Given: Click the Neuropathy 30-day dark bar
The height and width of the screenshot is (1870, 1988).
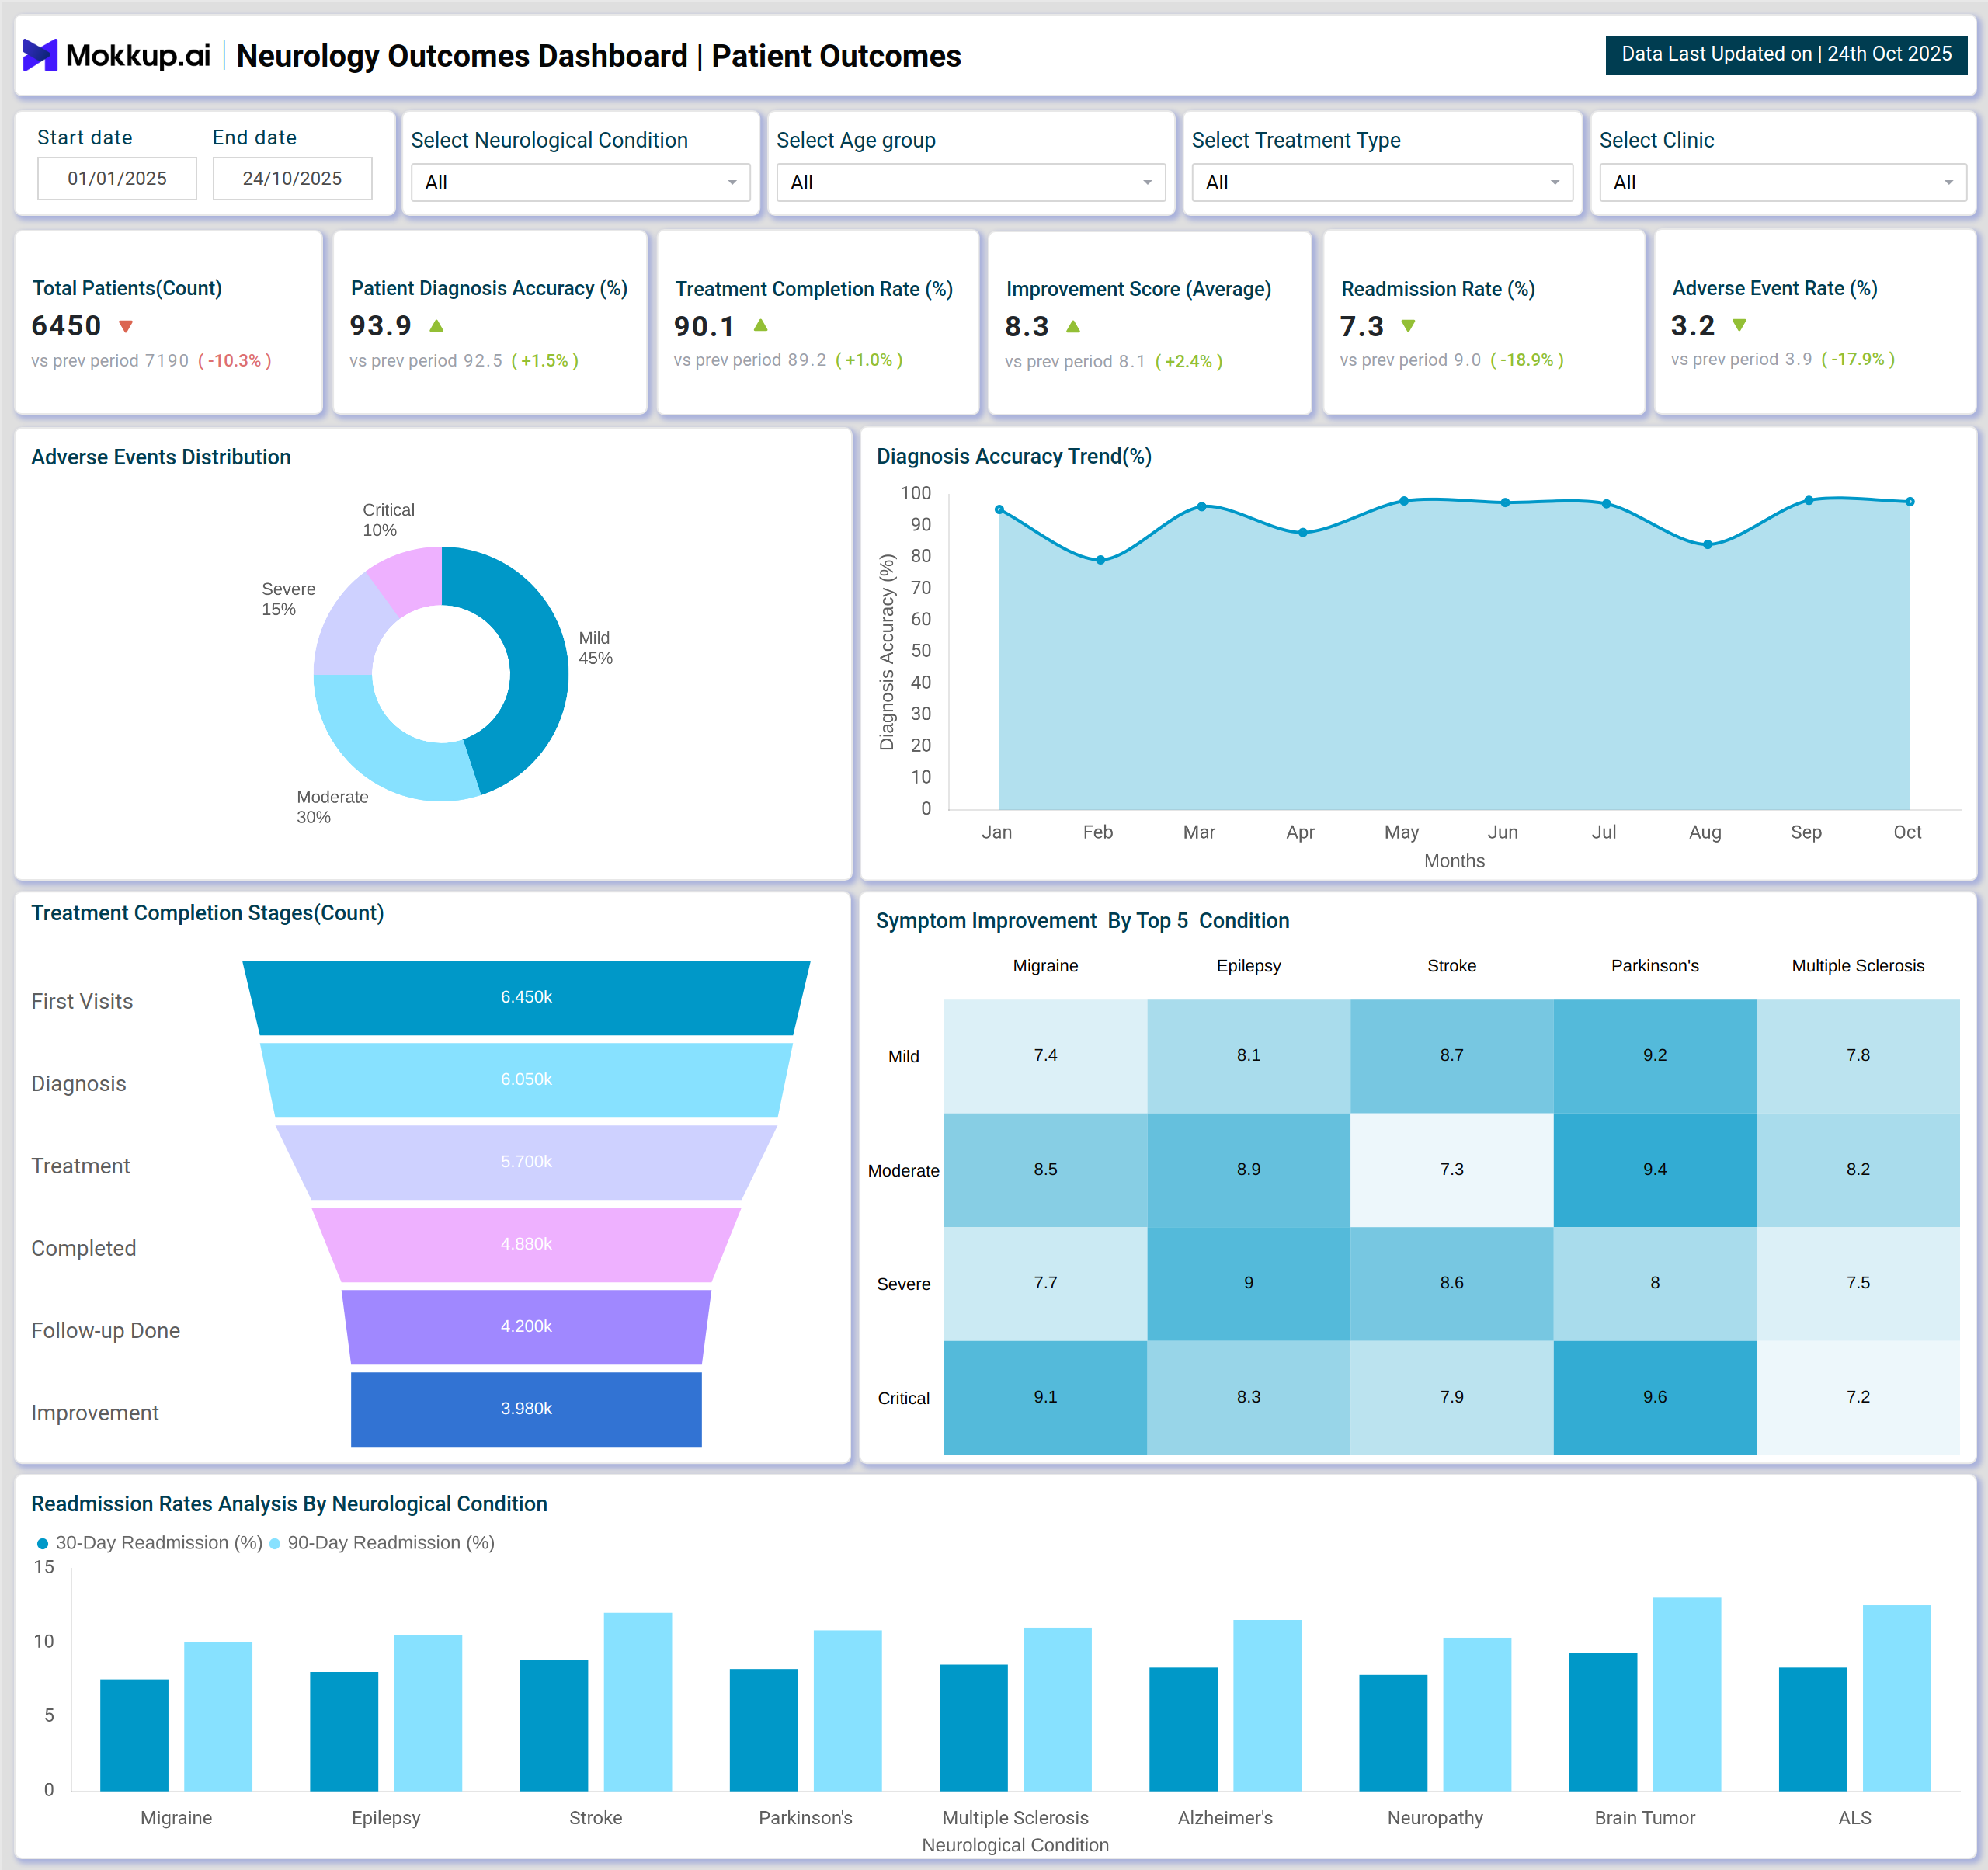Looking at the screenshot, I should (1393, 1733).
